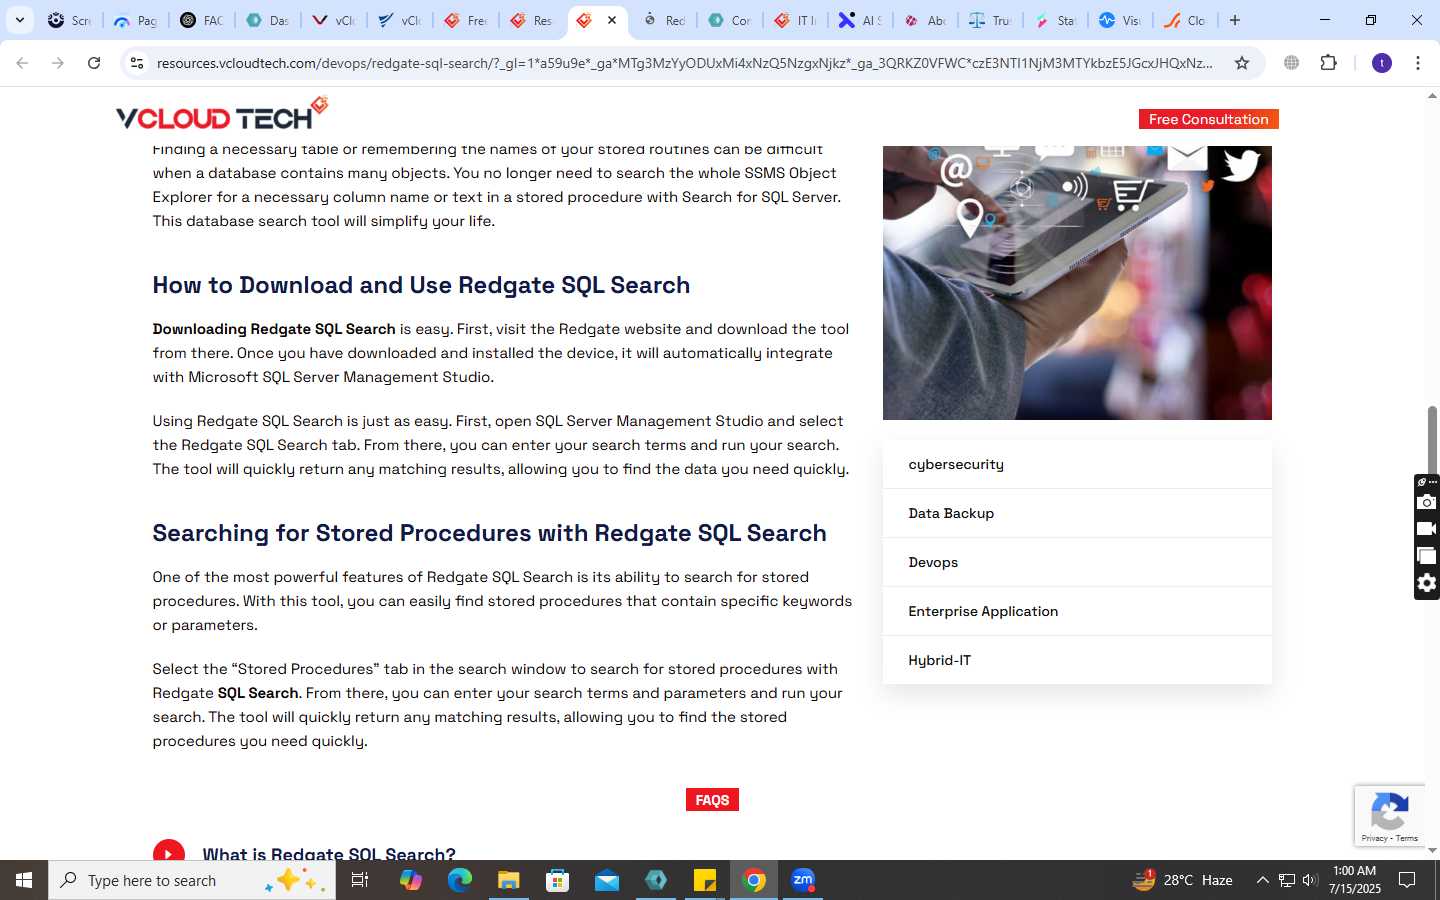Click the Free Consultation button

1208,119
